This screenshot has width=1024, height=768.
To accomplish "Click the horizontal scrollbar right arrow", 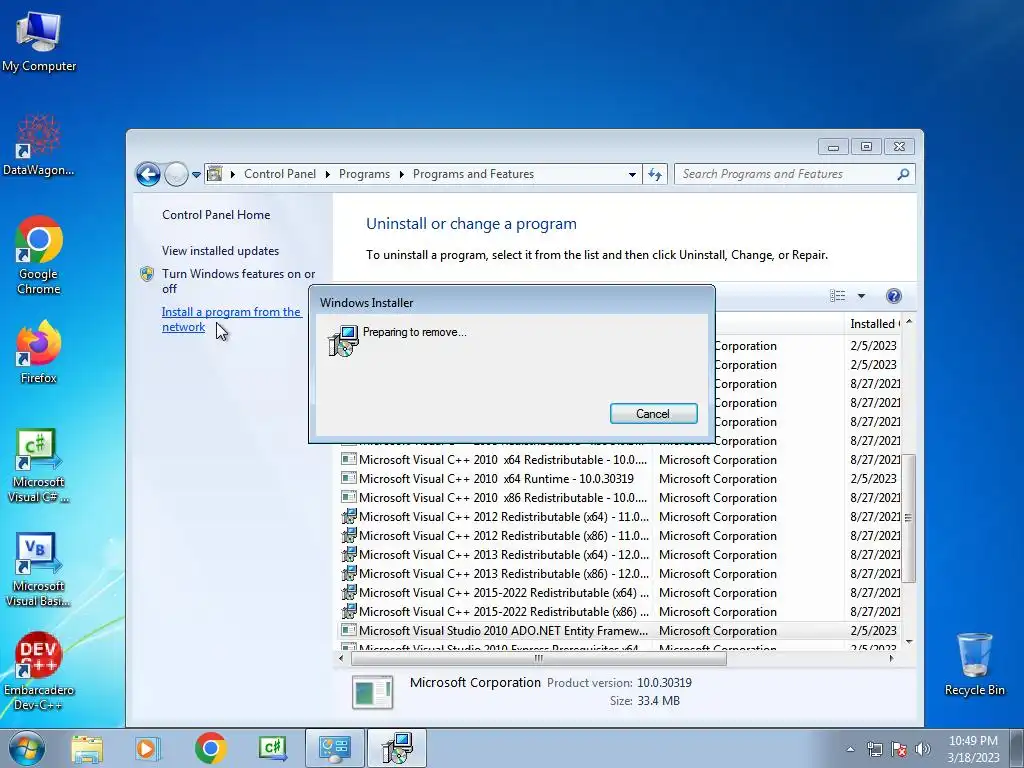I will [891, 658].
